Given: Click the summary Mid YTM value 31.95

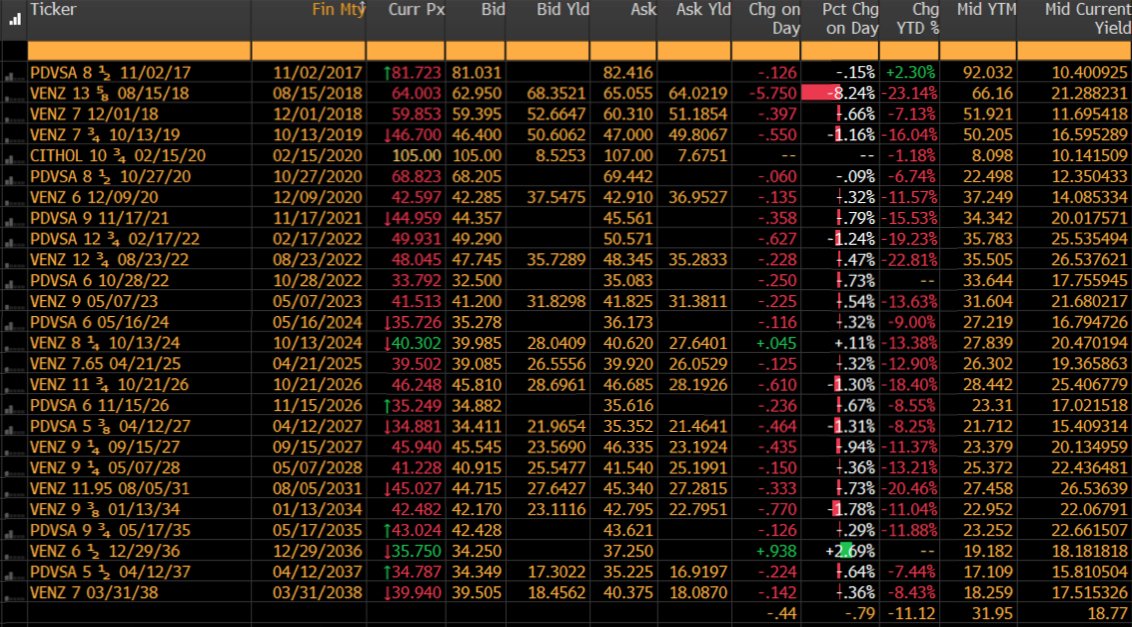Looking at the screenshot, I should point(992,614).
